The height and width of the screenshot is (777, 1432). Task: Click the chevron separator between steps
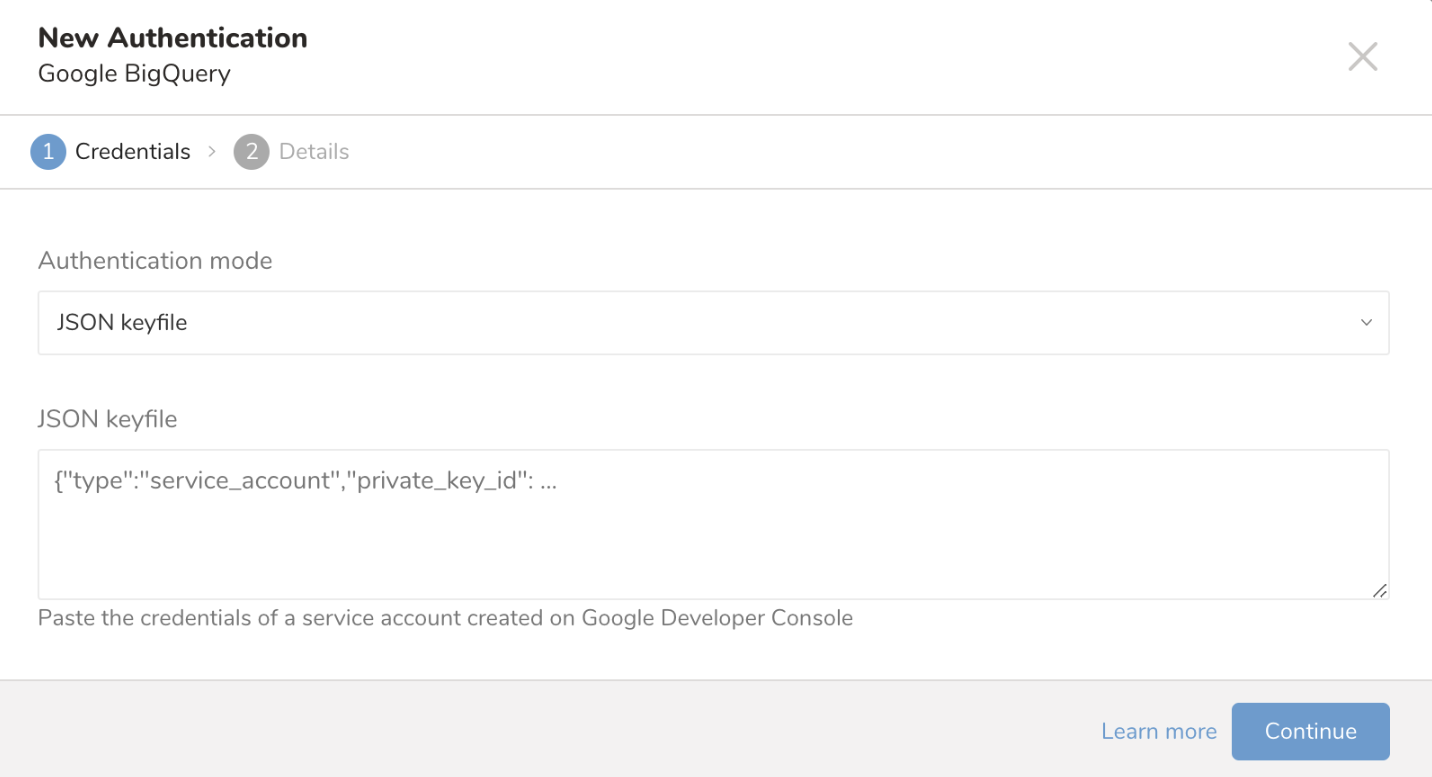coord(212,152)
